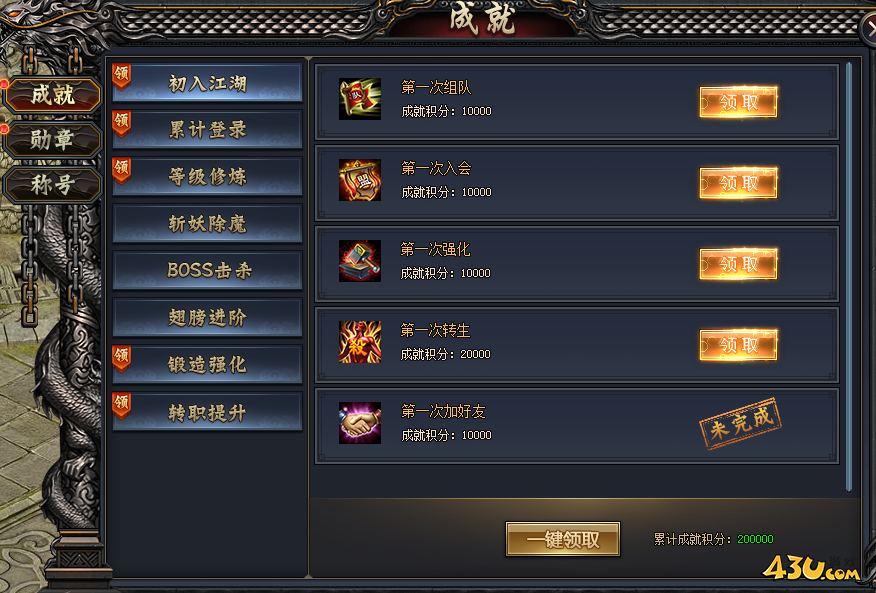Viewport: 876px width, 593px height.
Task: Click the 第一次强化 hammer icon
Action: click(360, 261)
